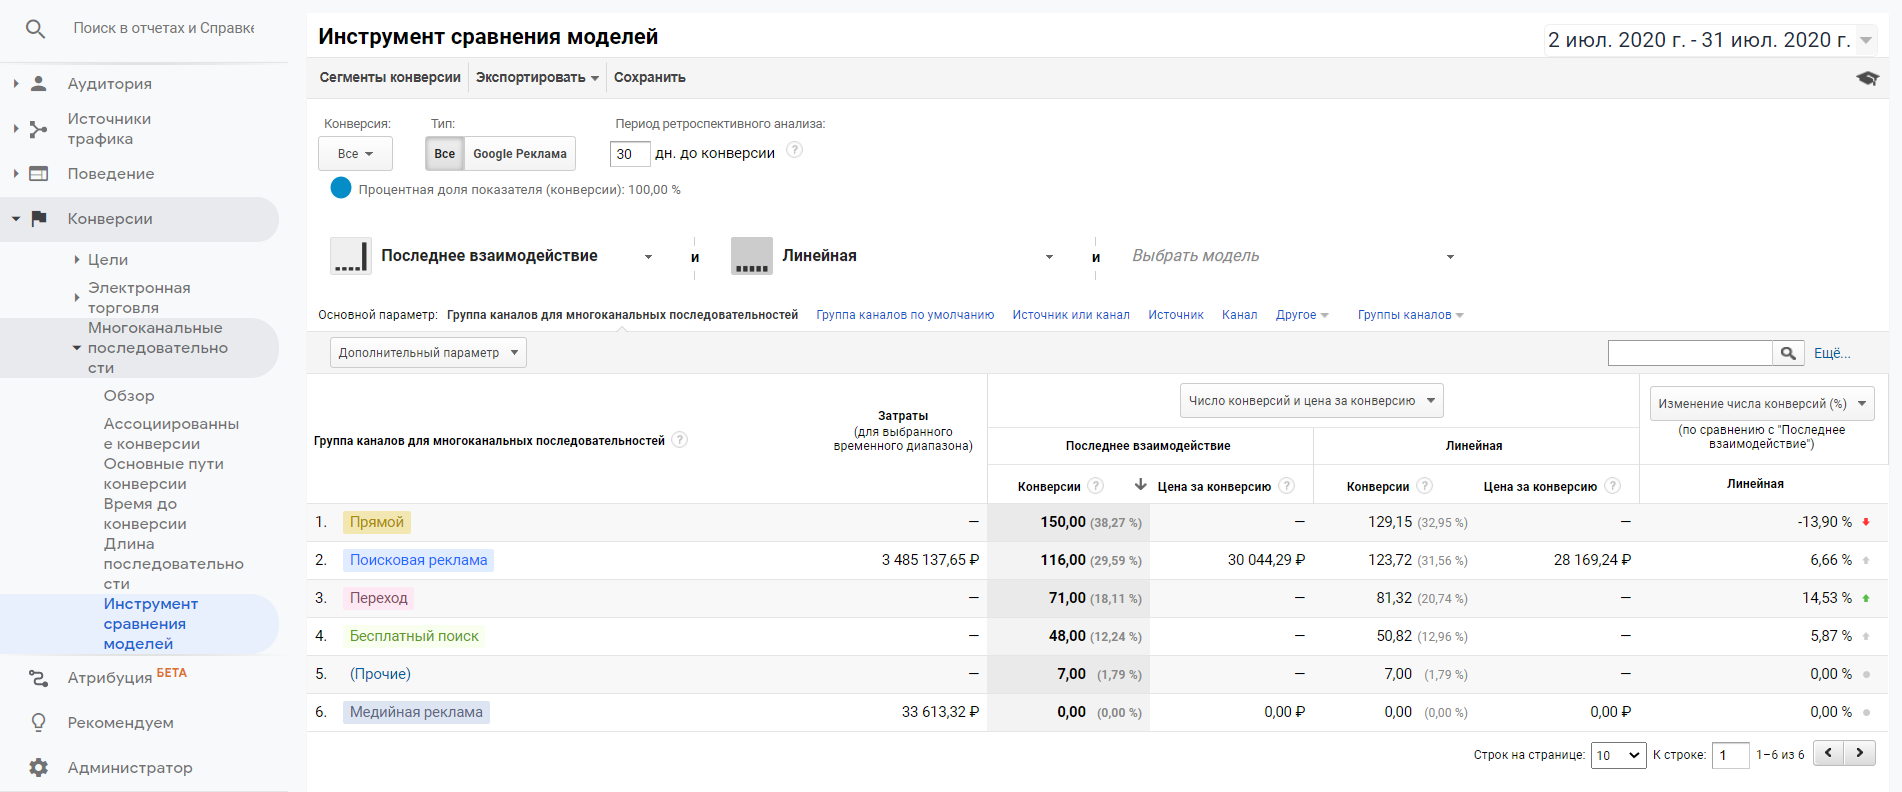Open the Линейная model dropdown arrow

[1049, 257]
